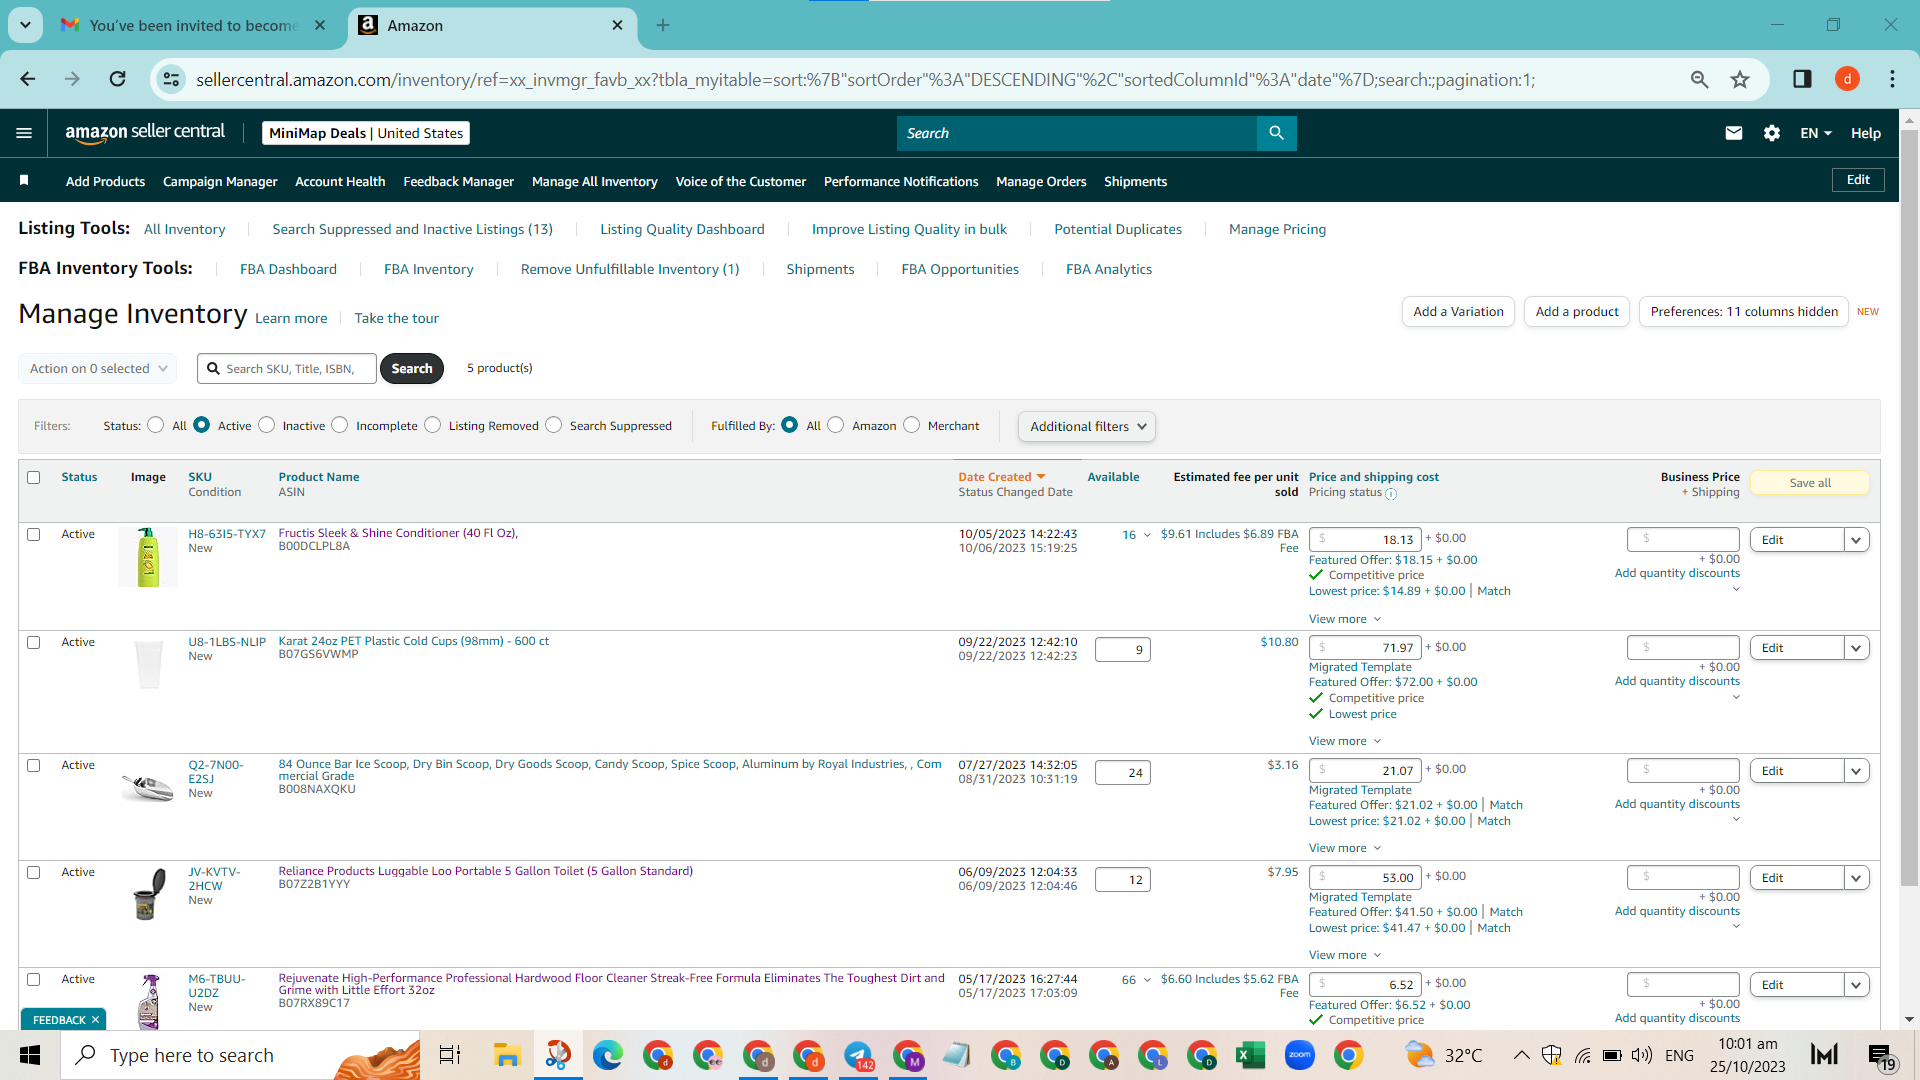The image size is (1920, 1080).
Task: Filter Fulfilled By Merchant radio button
Action: [x=912, y=425]
